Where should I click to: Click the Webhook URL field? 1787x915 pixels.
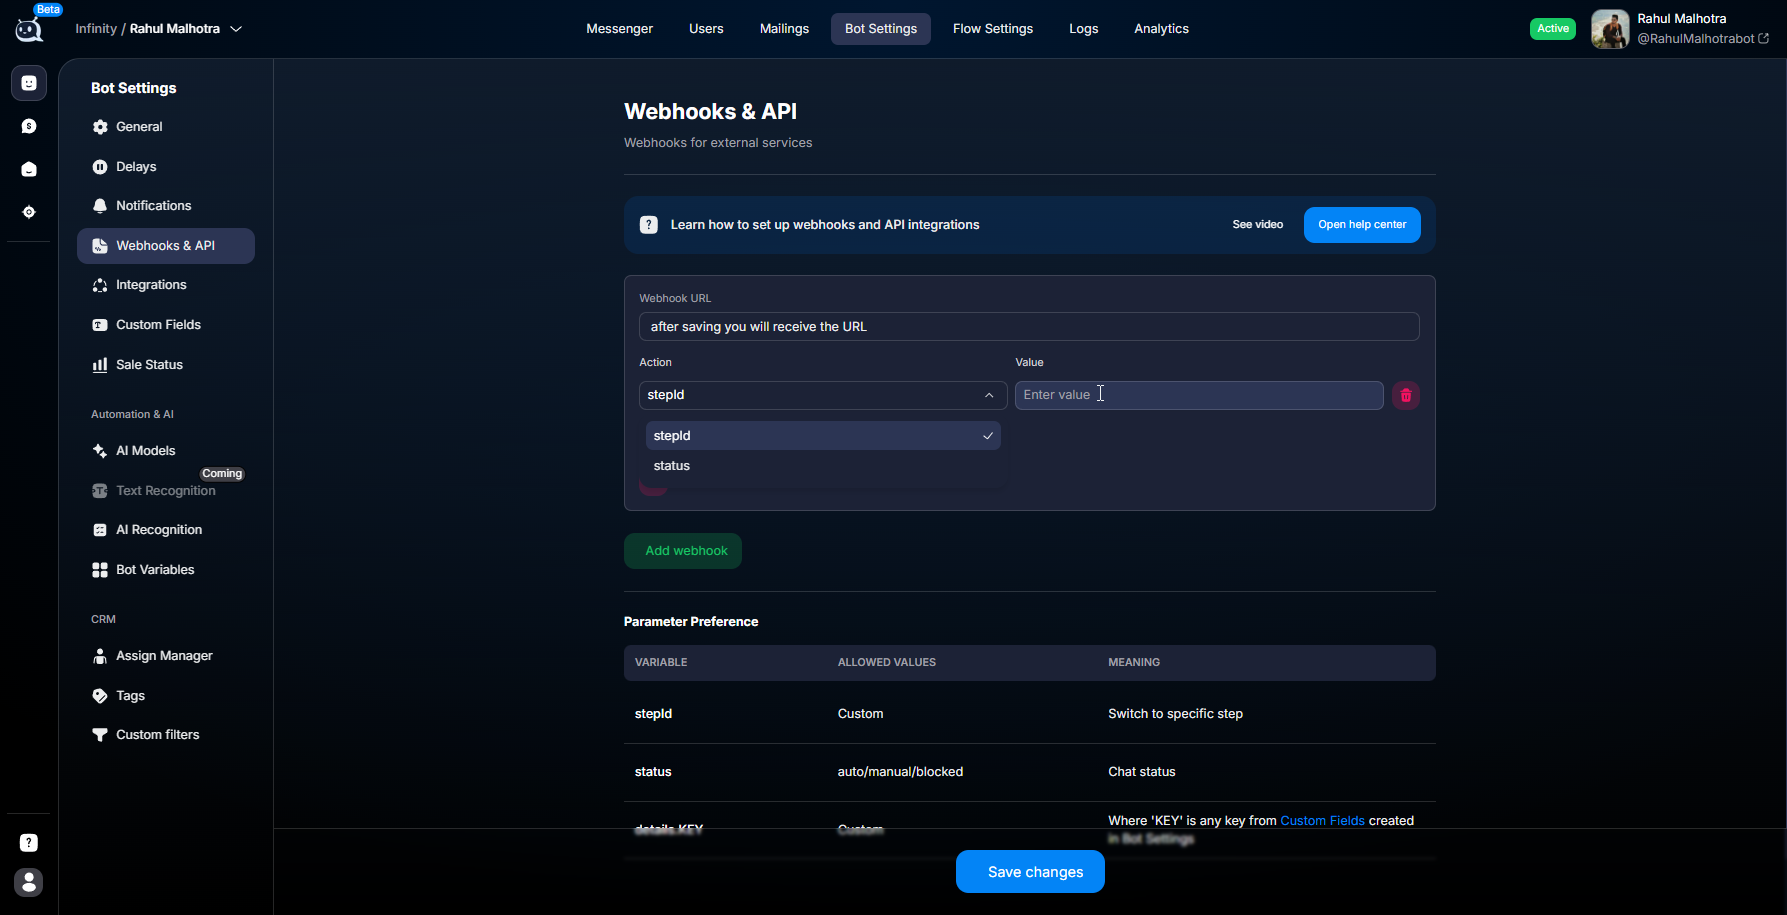coord(1029,327)
